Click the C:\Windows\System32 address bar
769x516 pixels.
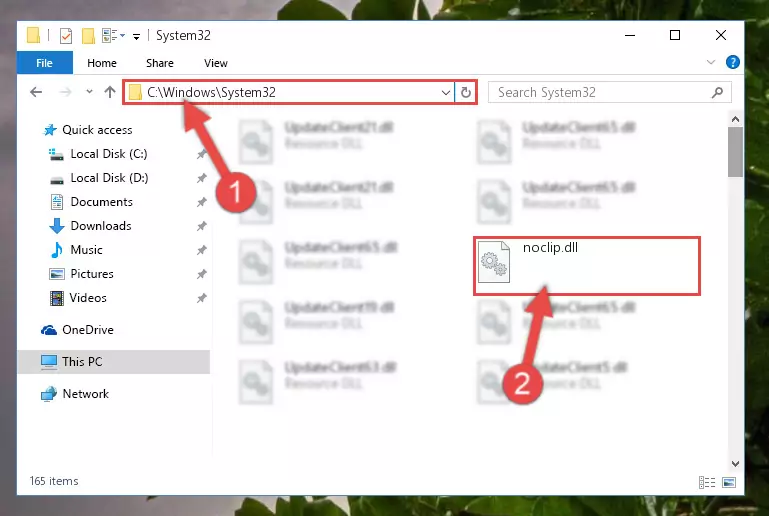tap(288, 92)
